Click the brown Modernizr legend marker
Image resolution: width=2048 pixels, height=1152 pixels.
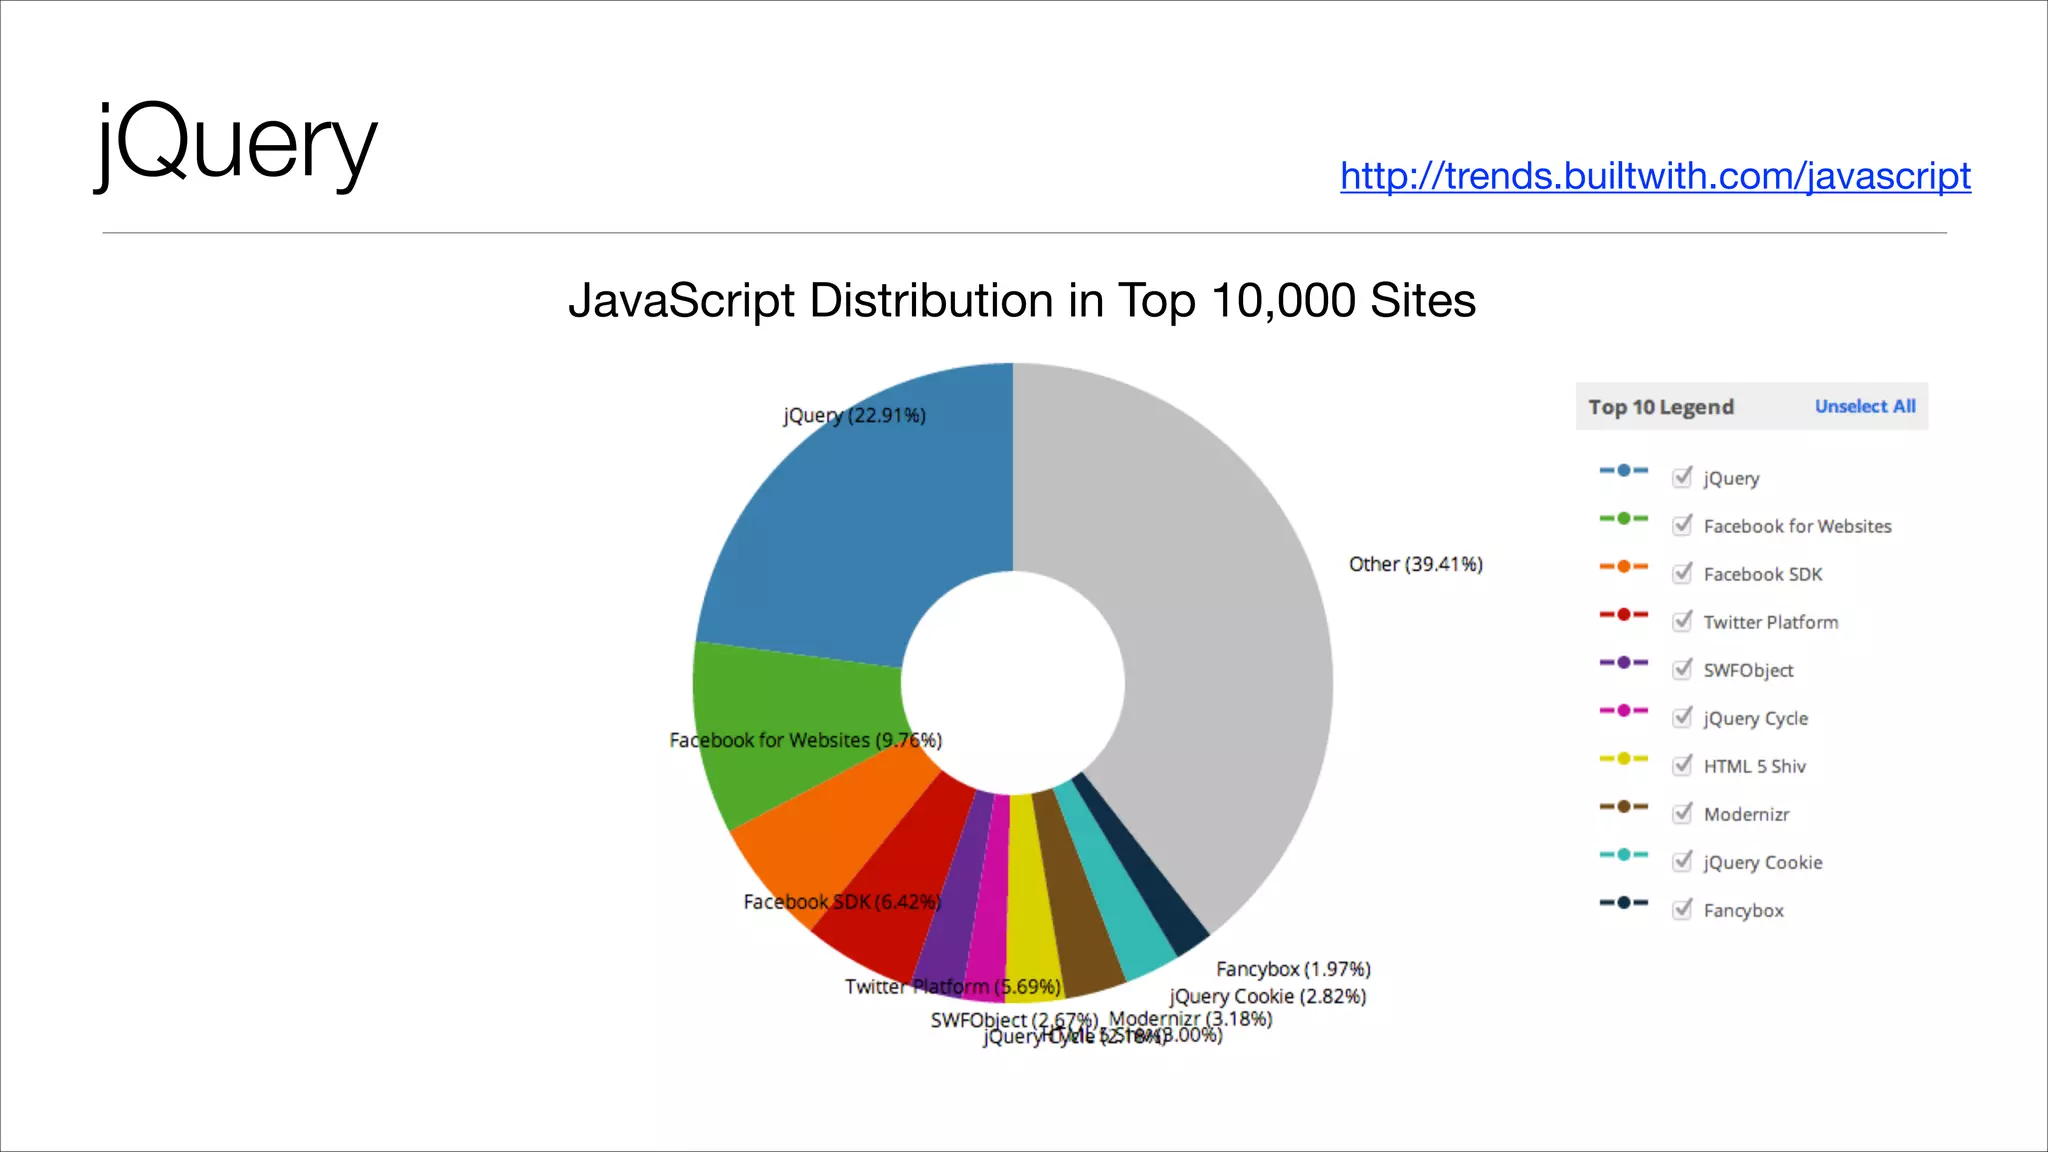(x=1623, y=806)
